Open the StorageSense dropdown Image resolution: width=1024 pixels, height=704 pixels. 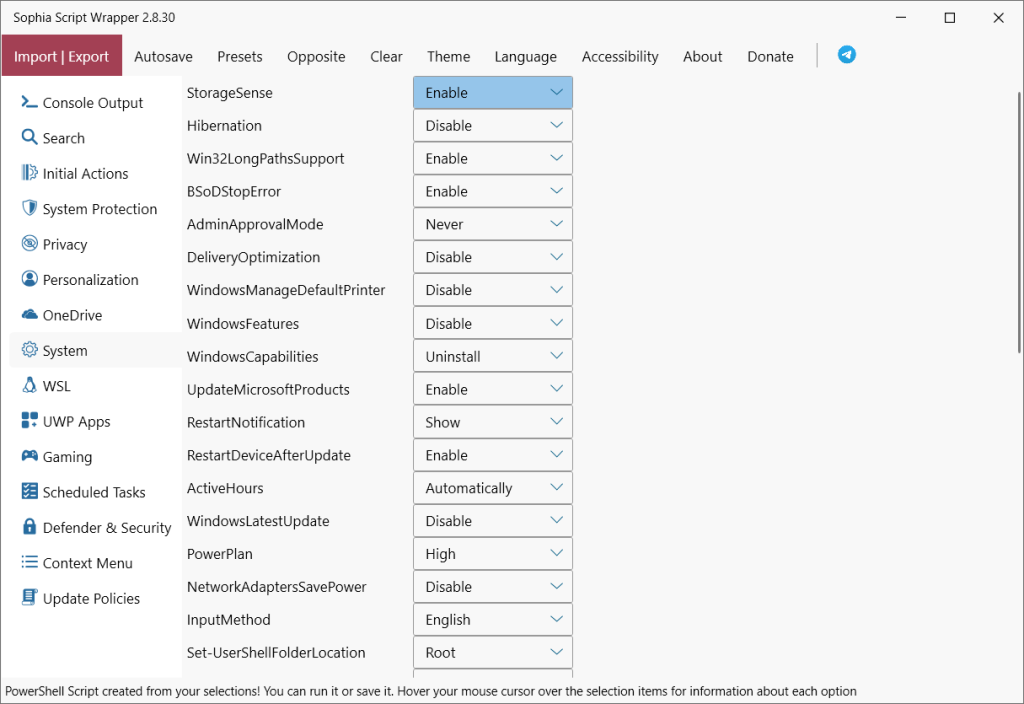click(x=493, y=93)
